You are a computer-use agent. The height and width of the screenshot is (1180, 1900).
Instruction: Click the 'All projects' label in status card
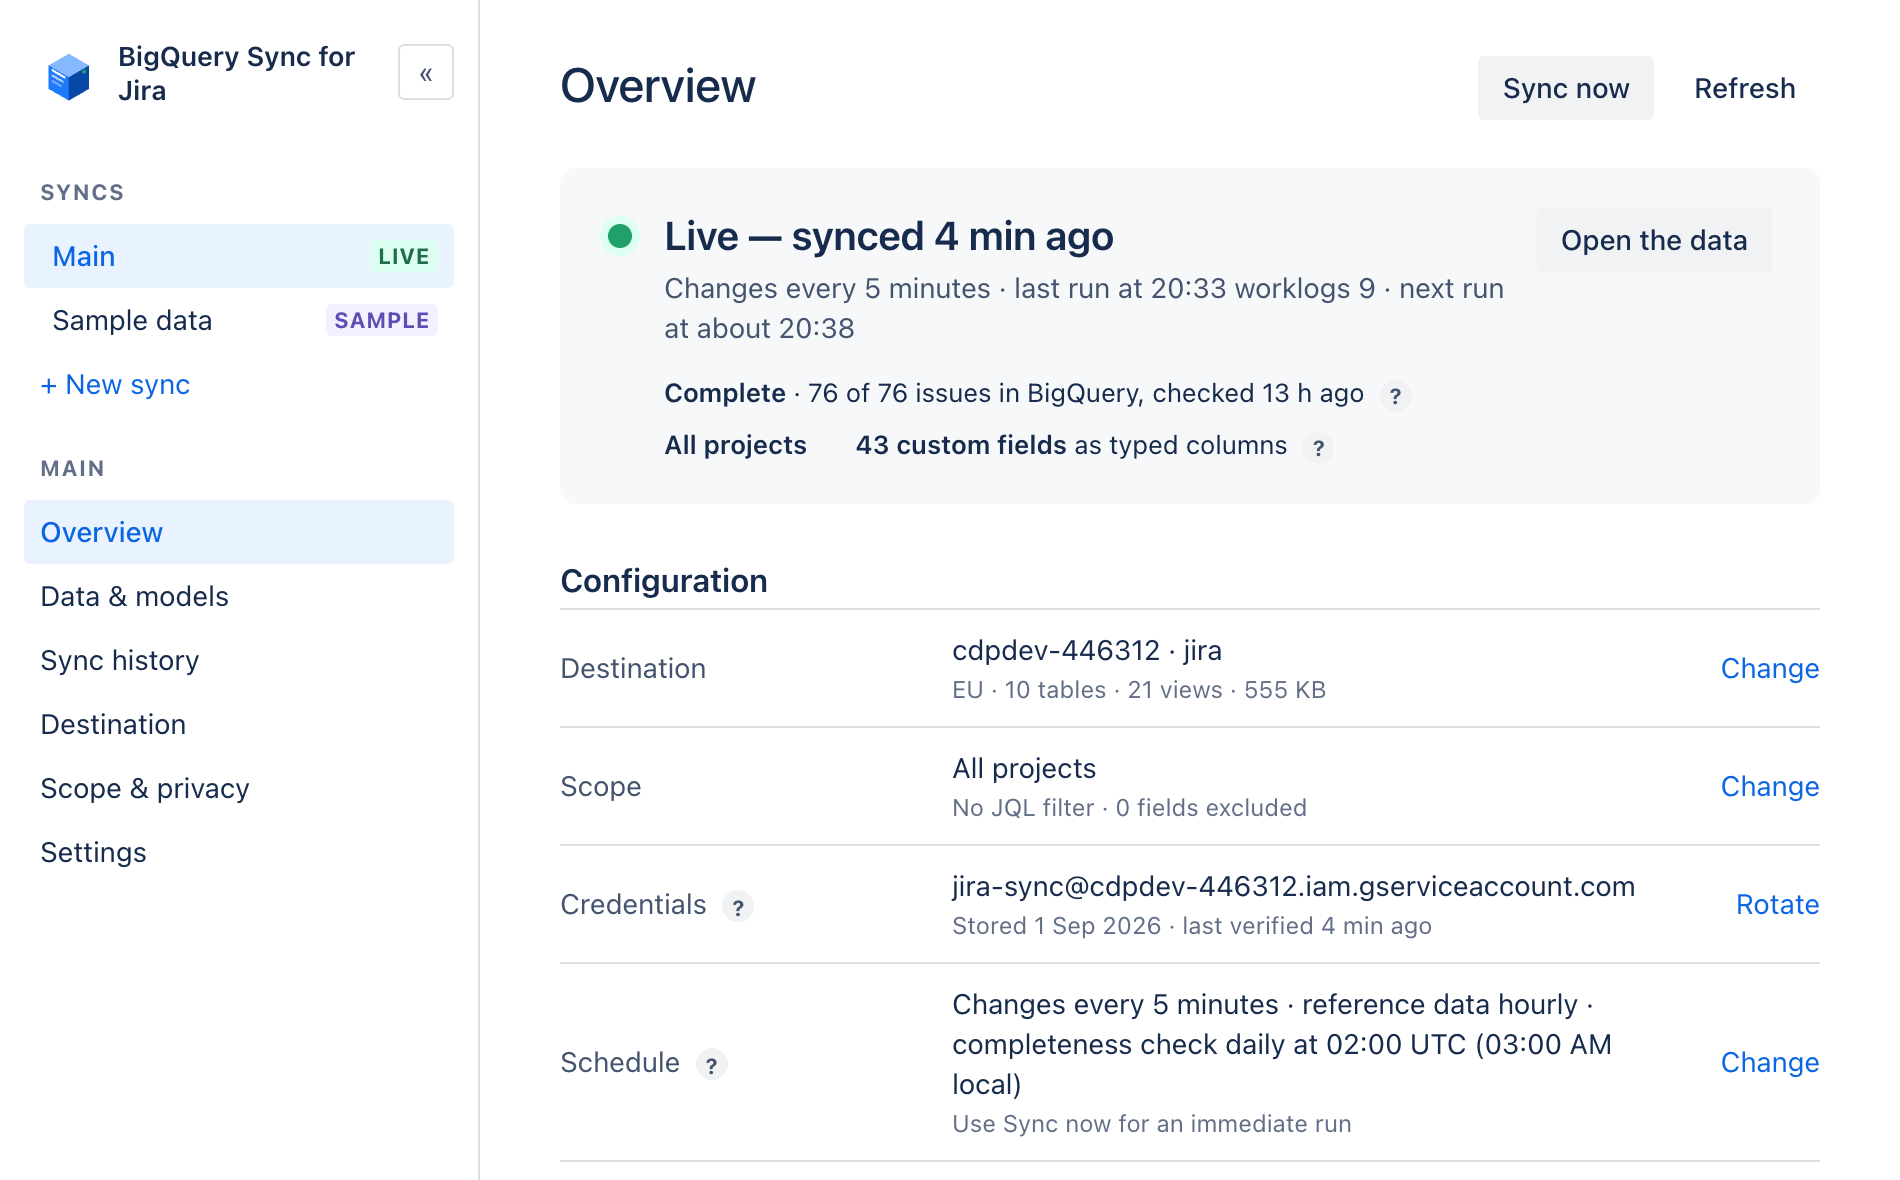(736, 445)
